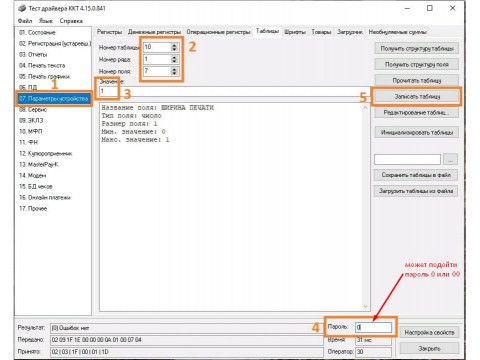Viewport: 480px width, 360px height.
Task: Open the 14. Модем section
Action: tap(33, 175)
